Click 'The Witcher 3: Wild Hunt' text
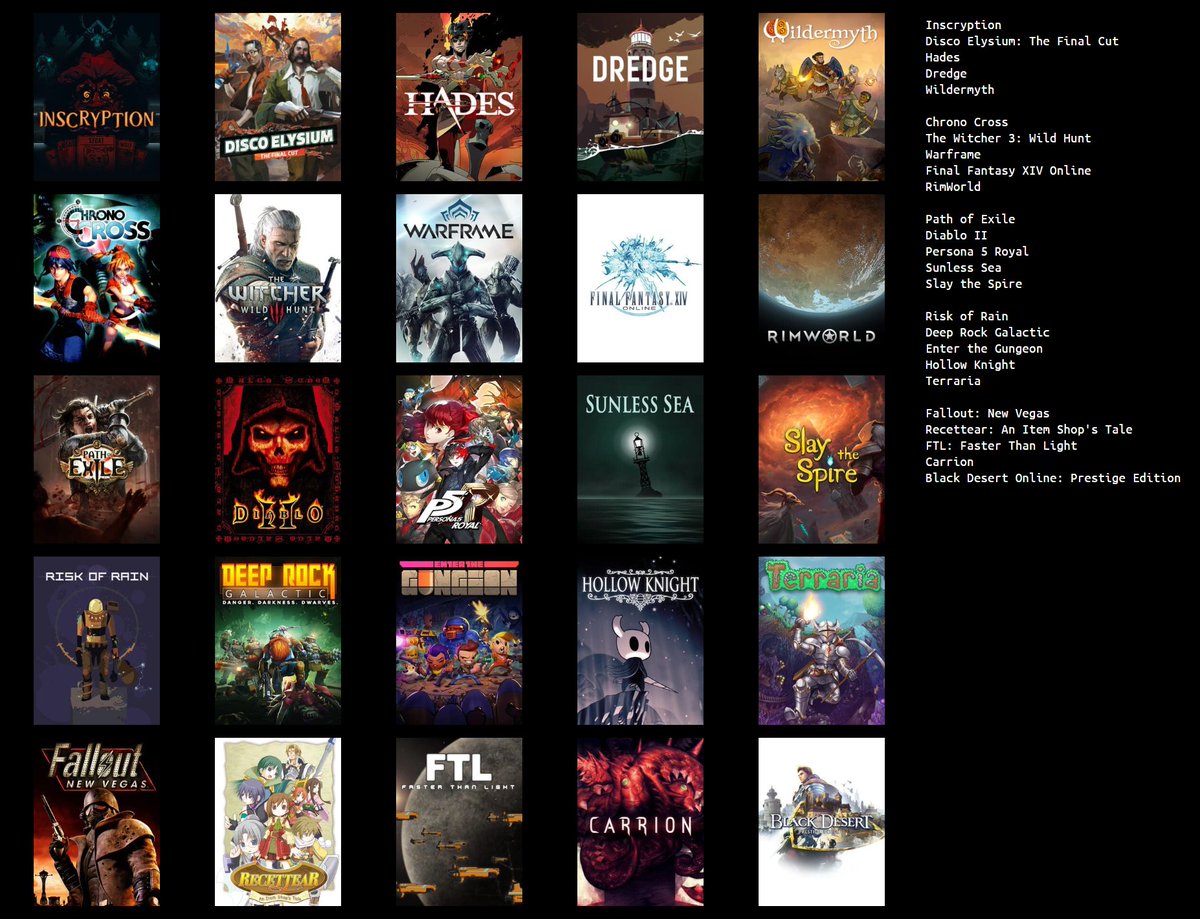The image size is (1200, 919). coord(1008,138)
